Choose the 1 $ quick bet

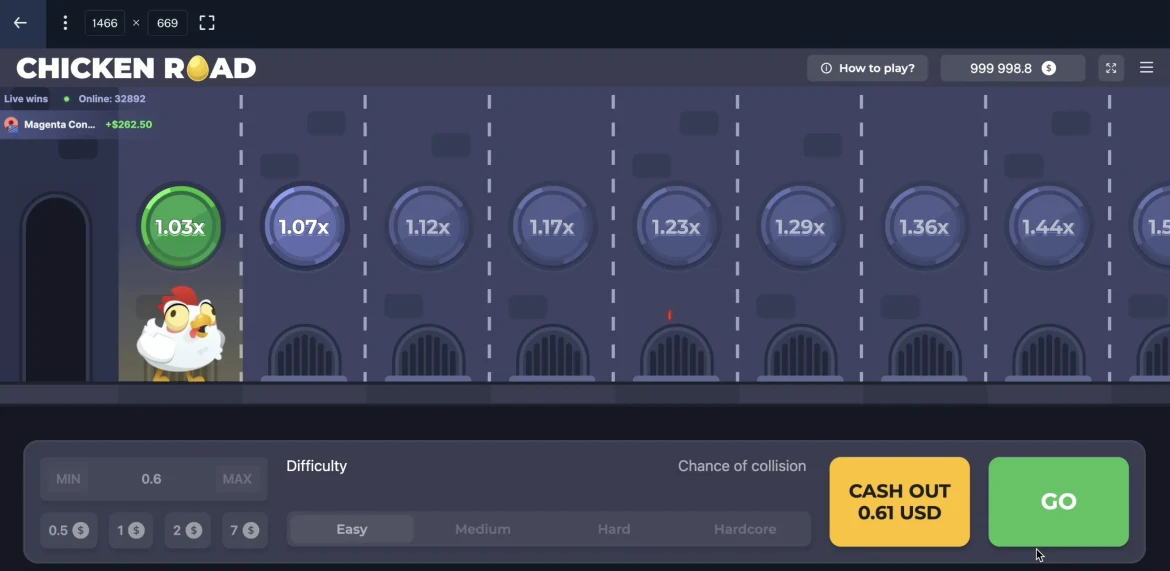point(131,531)
